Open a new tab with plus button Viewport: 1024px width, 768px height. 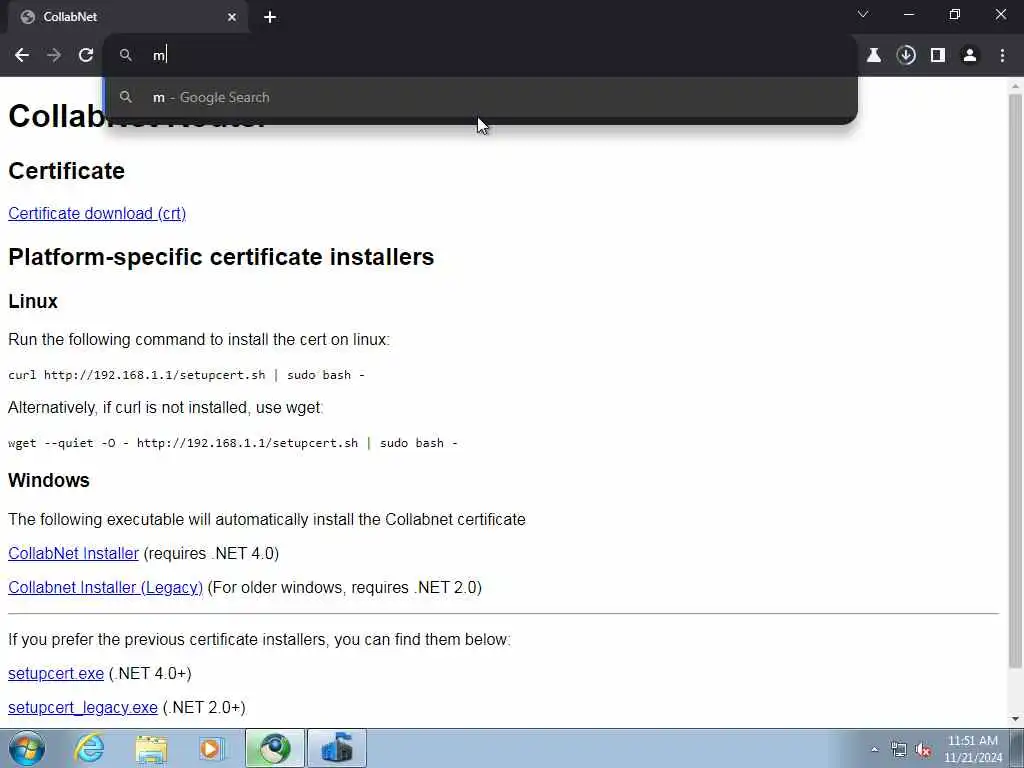pyautogui.click(x=270, y=17)
